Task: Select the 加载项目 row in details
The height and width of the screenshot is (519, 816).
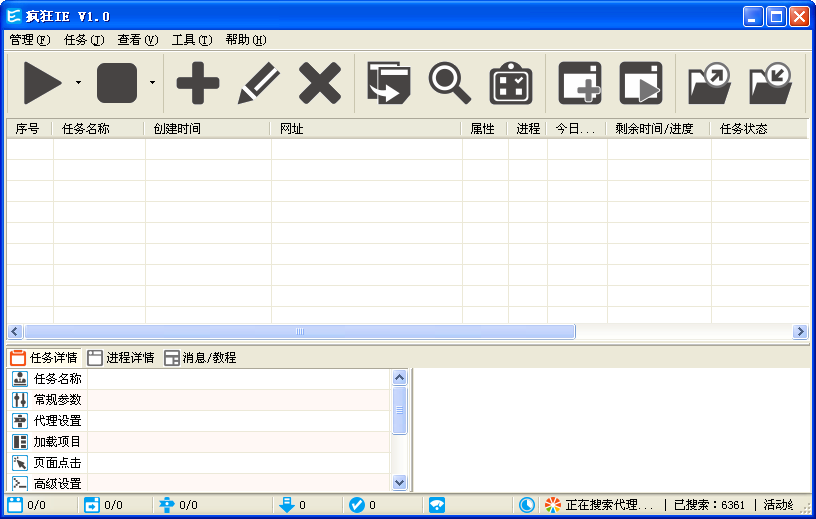Action: coord(200,441)
